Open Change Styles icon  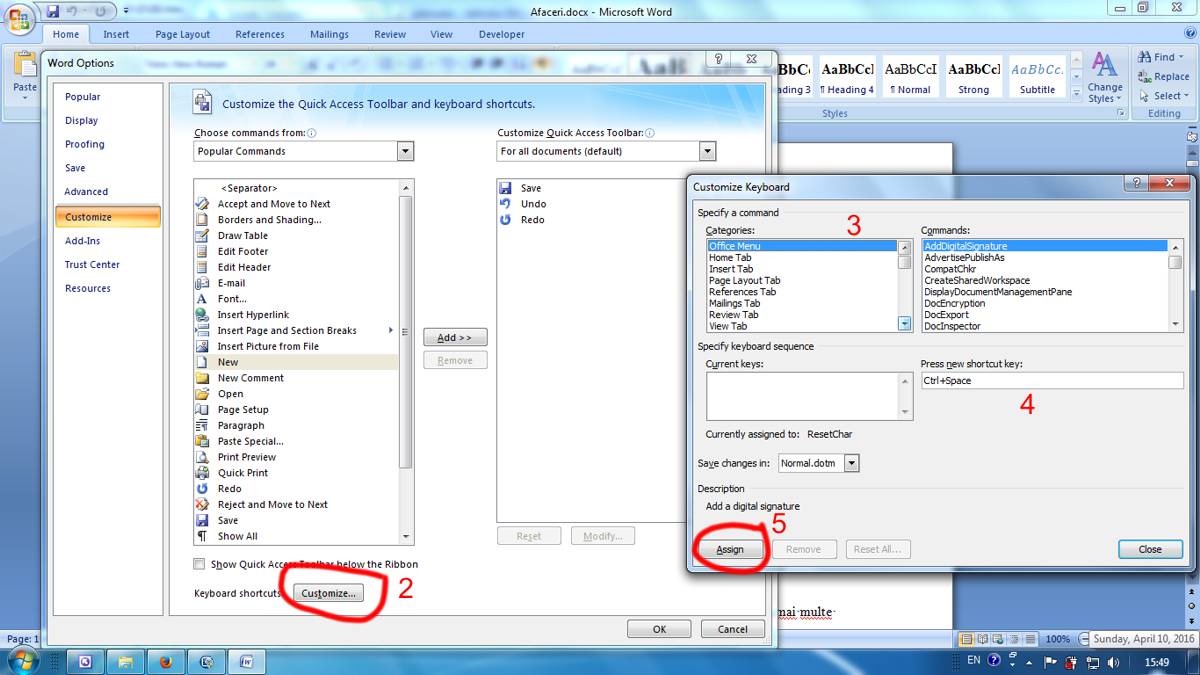(1105, 68)
